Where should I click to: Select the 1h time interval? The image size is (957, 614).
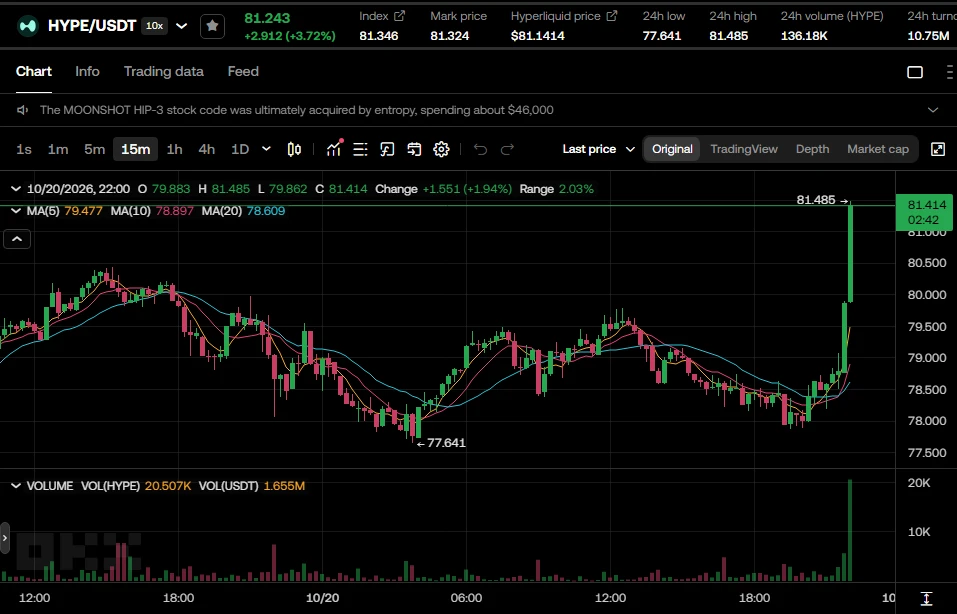175,149
